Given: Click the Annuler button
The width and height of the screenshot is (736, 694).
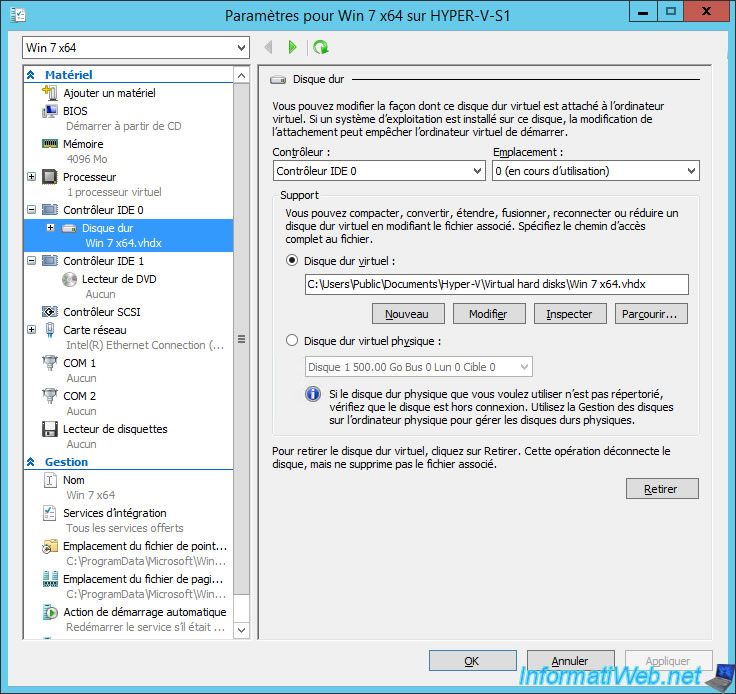Looking at the screenshot, I should coord(571,661).
